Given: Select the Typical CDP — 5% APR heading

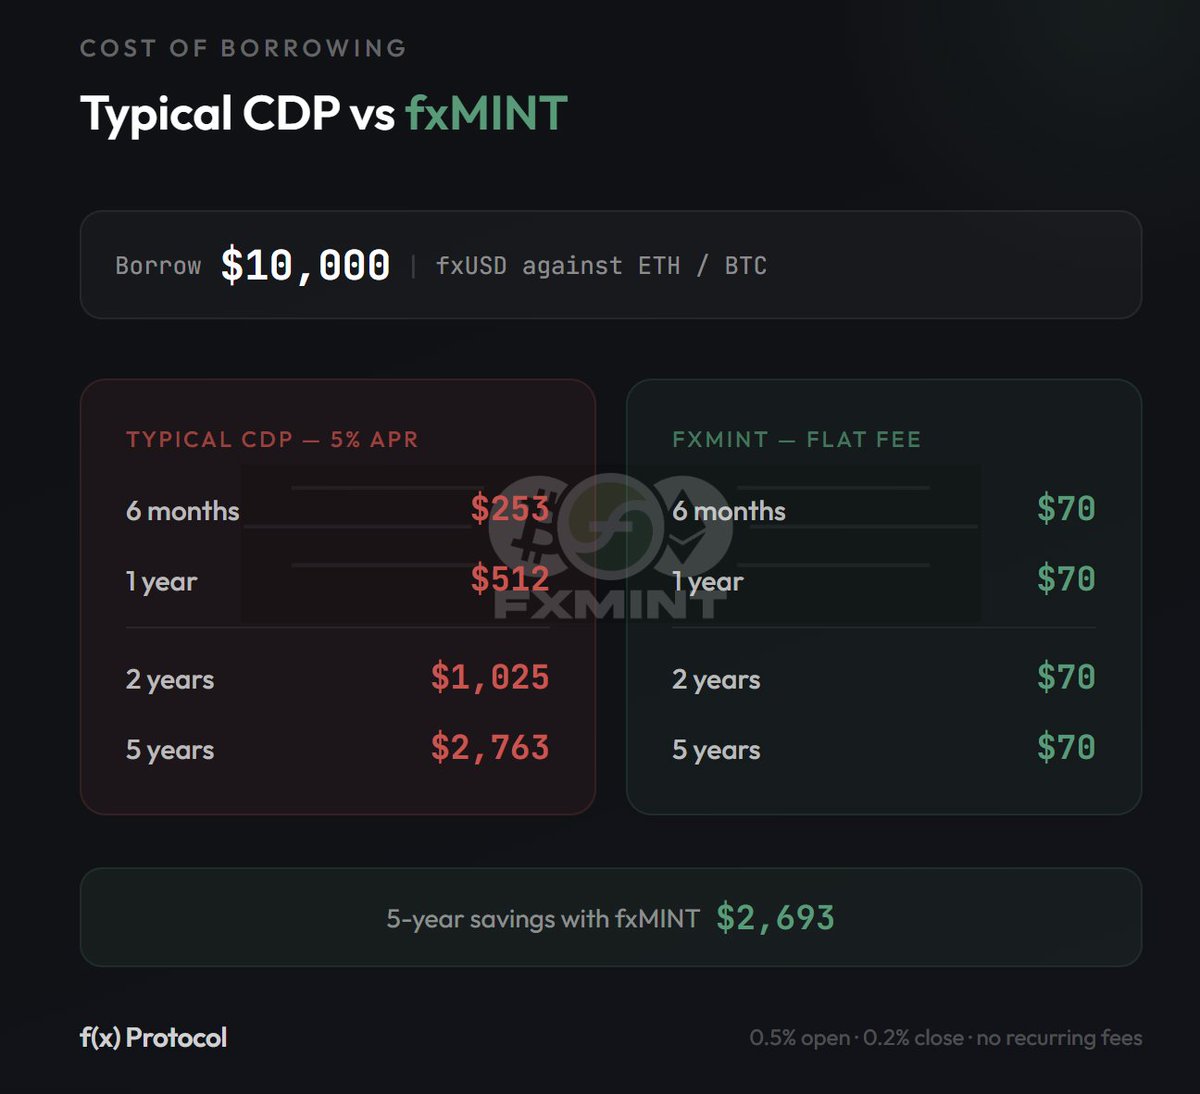Looking at the screenshot, I should click(272, 440).
